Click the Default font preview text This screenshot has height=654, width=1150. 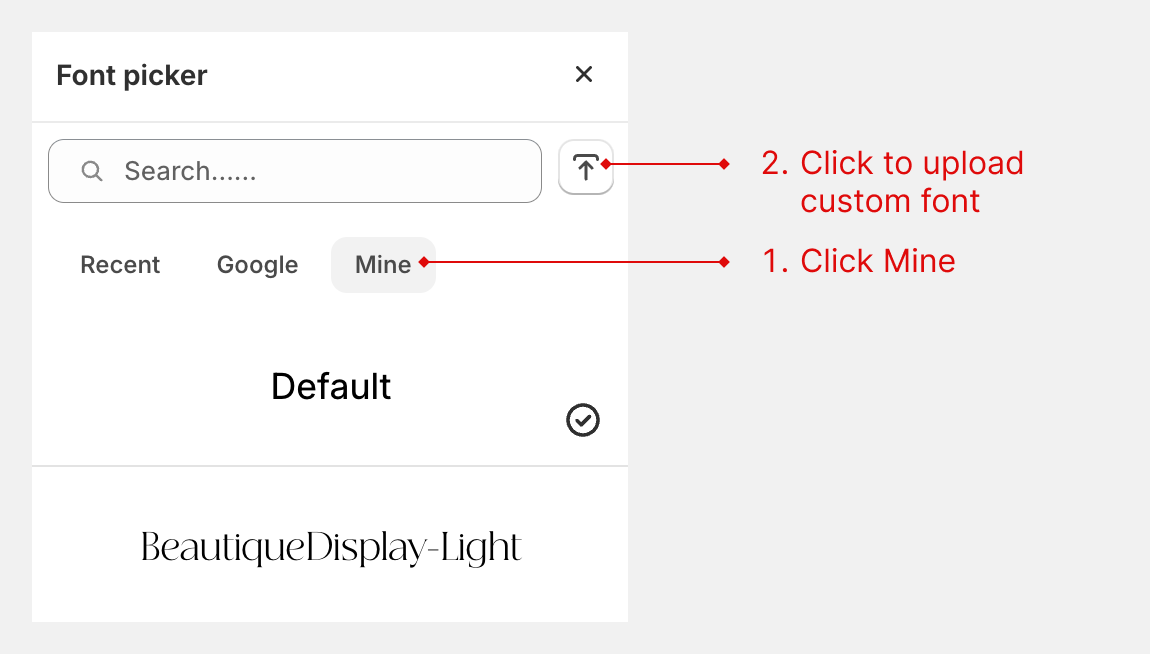click(330, 387)
